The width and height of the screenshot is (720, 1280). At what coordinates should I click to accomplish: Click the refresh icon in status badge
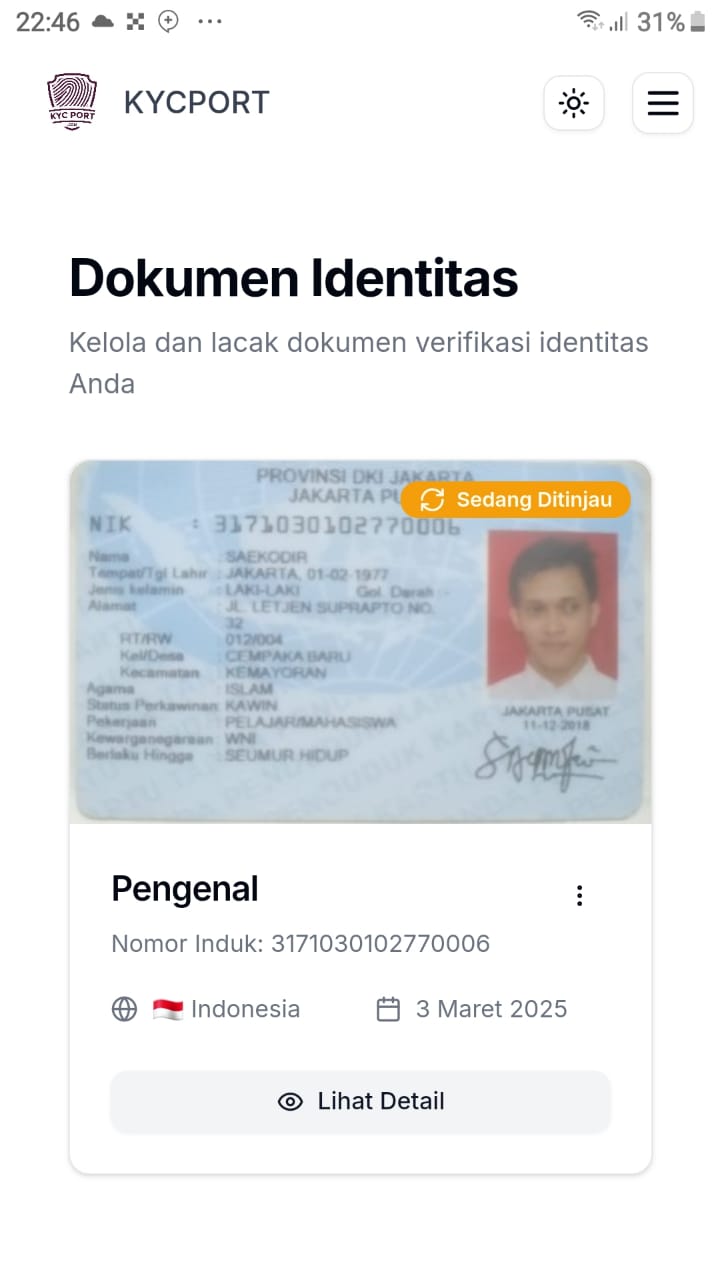432,500
